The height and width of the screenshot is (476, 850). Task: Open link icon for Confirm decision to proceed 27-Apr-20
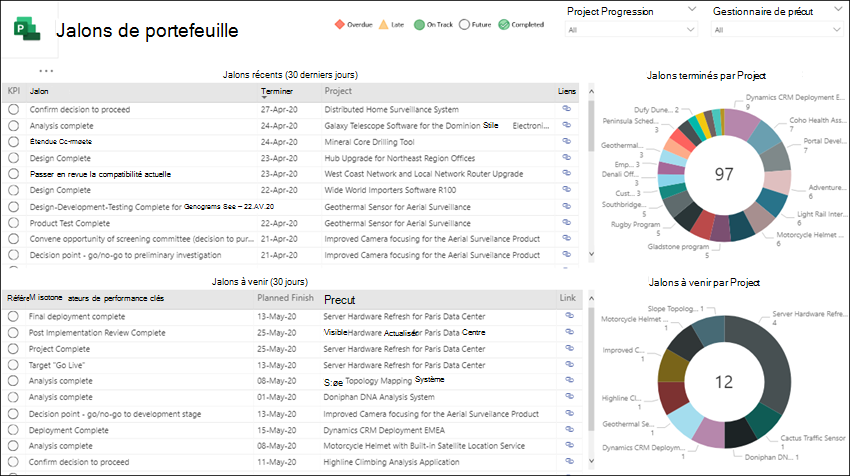click(566, 108)
